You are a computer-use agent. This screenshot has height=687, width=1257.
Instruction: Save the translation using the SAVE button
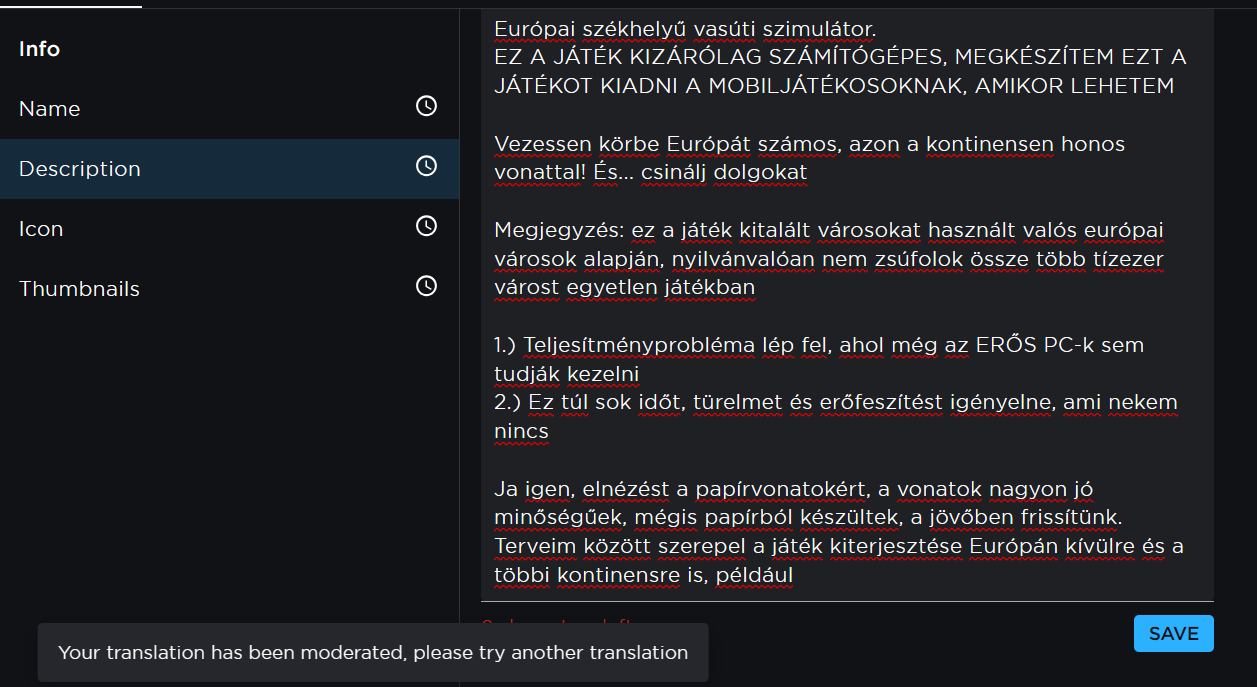tap(1173, 633)
